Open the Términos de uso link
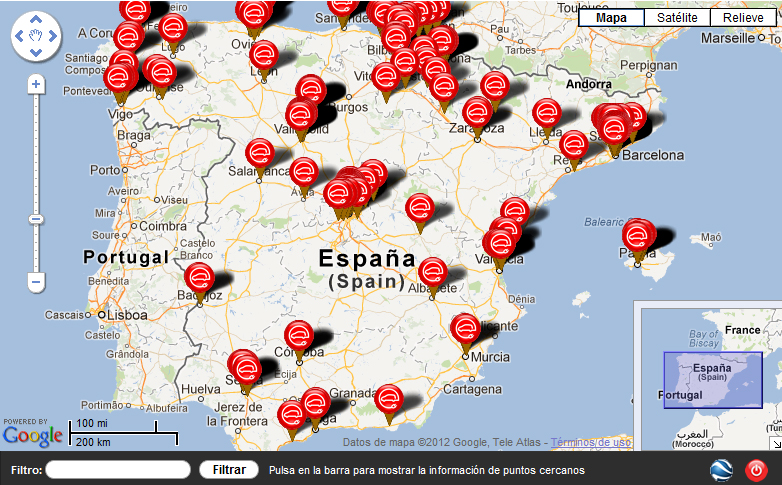This screenshot has width=782, height=485. point(590,442)
